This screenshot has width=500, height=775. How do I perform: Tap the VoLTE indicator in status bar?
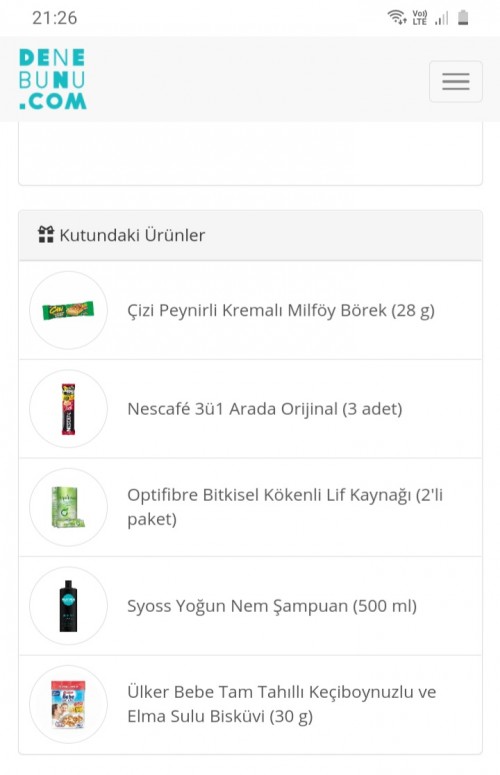[420, 17]
